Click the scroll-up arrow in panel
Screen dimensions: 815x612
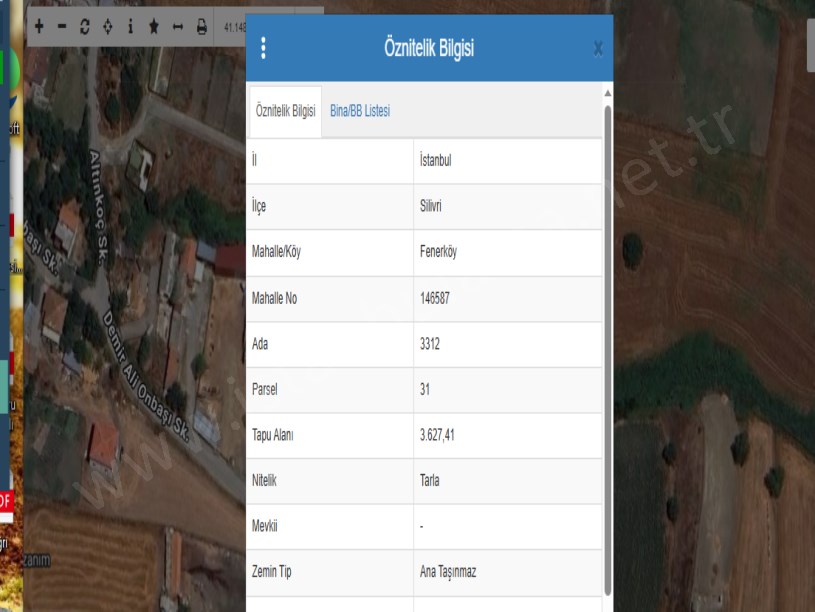coord(607,94)
